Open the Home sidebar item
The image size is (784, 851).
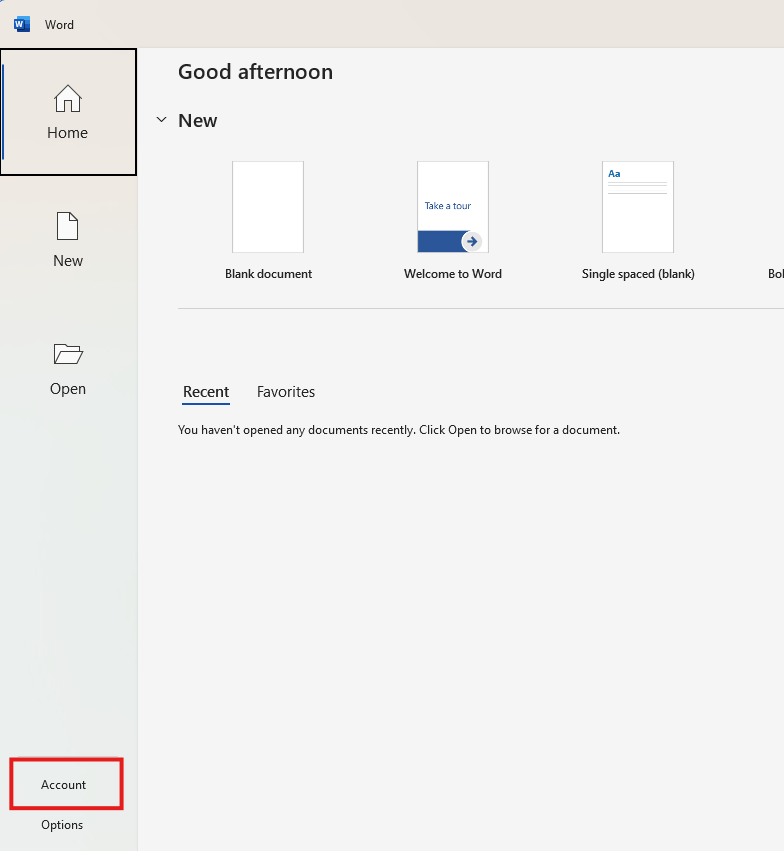pyautogui.click(x=68, y=112)
